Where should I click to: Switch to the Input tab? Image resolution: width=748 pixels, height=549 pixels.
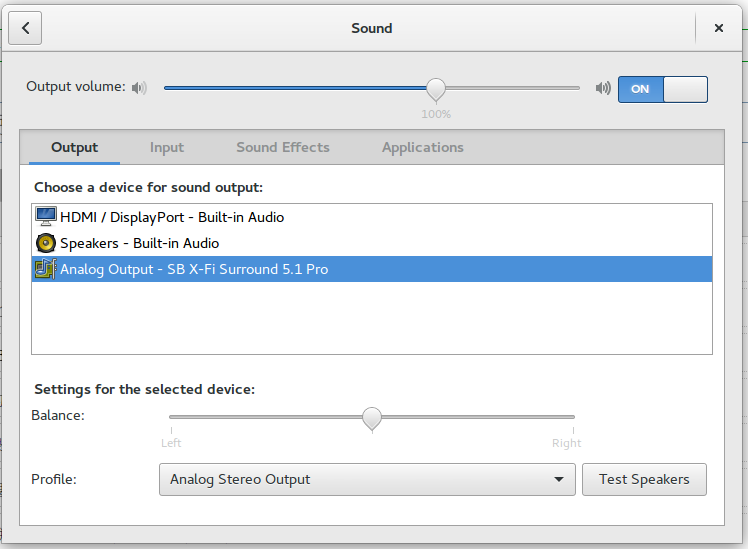167,147
